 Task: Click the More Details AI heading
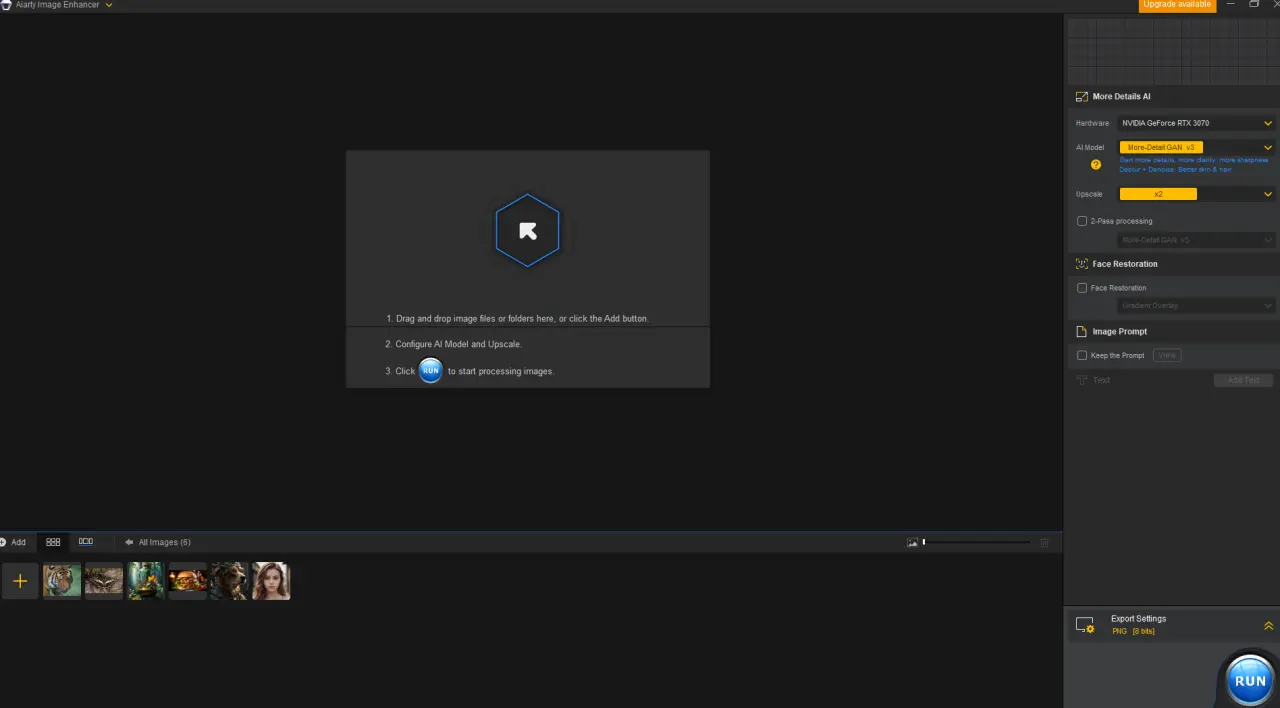point(1121,97)
